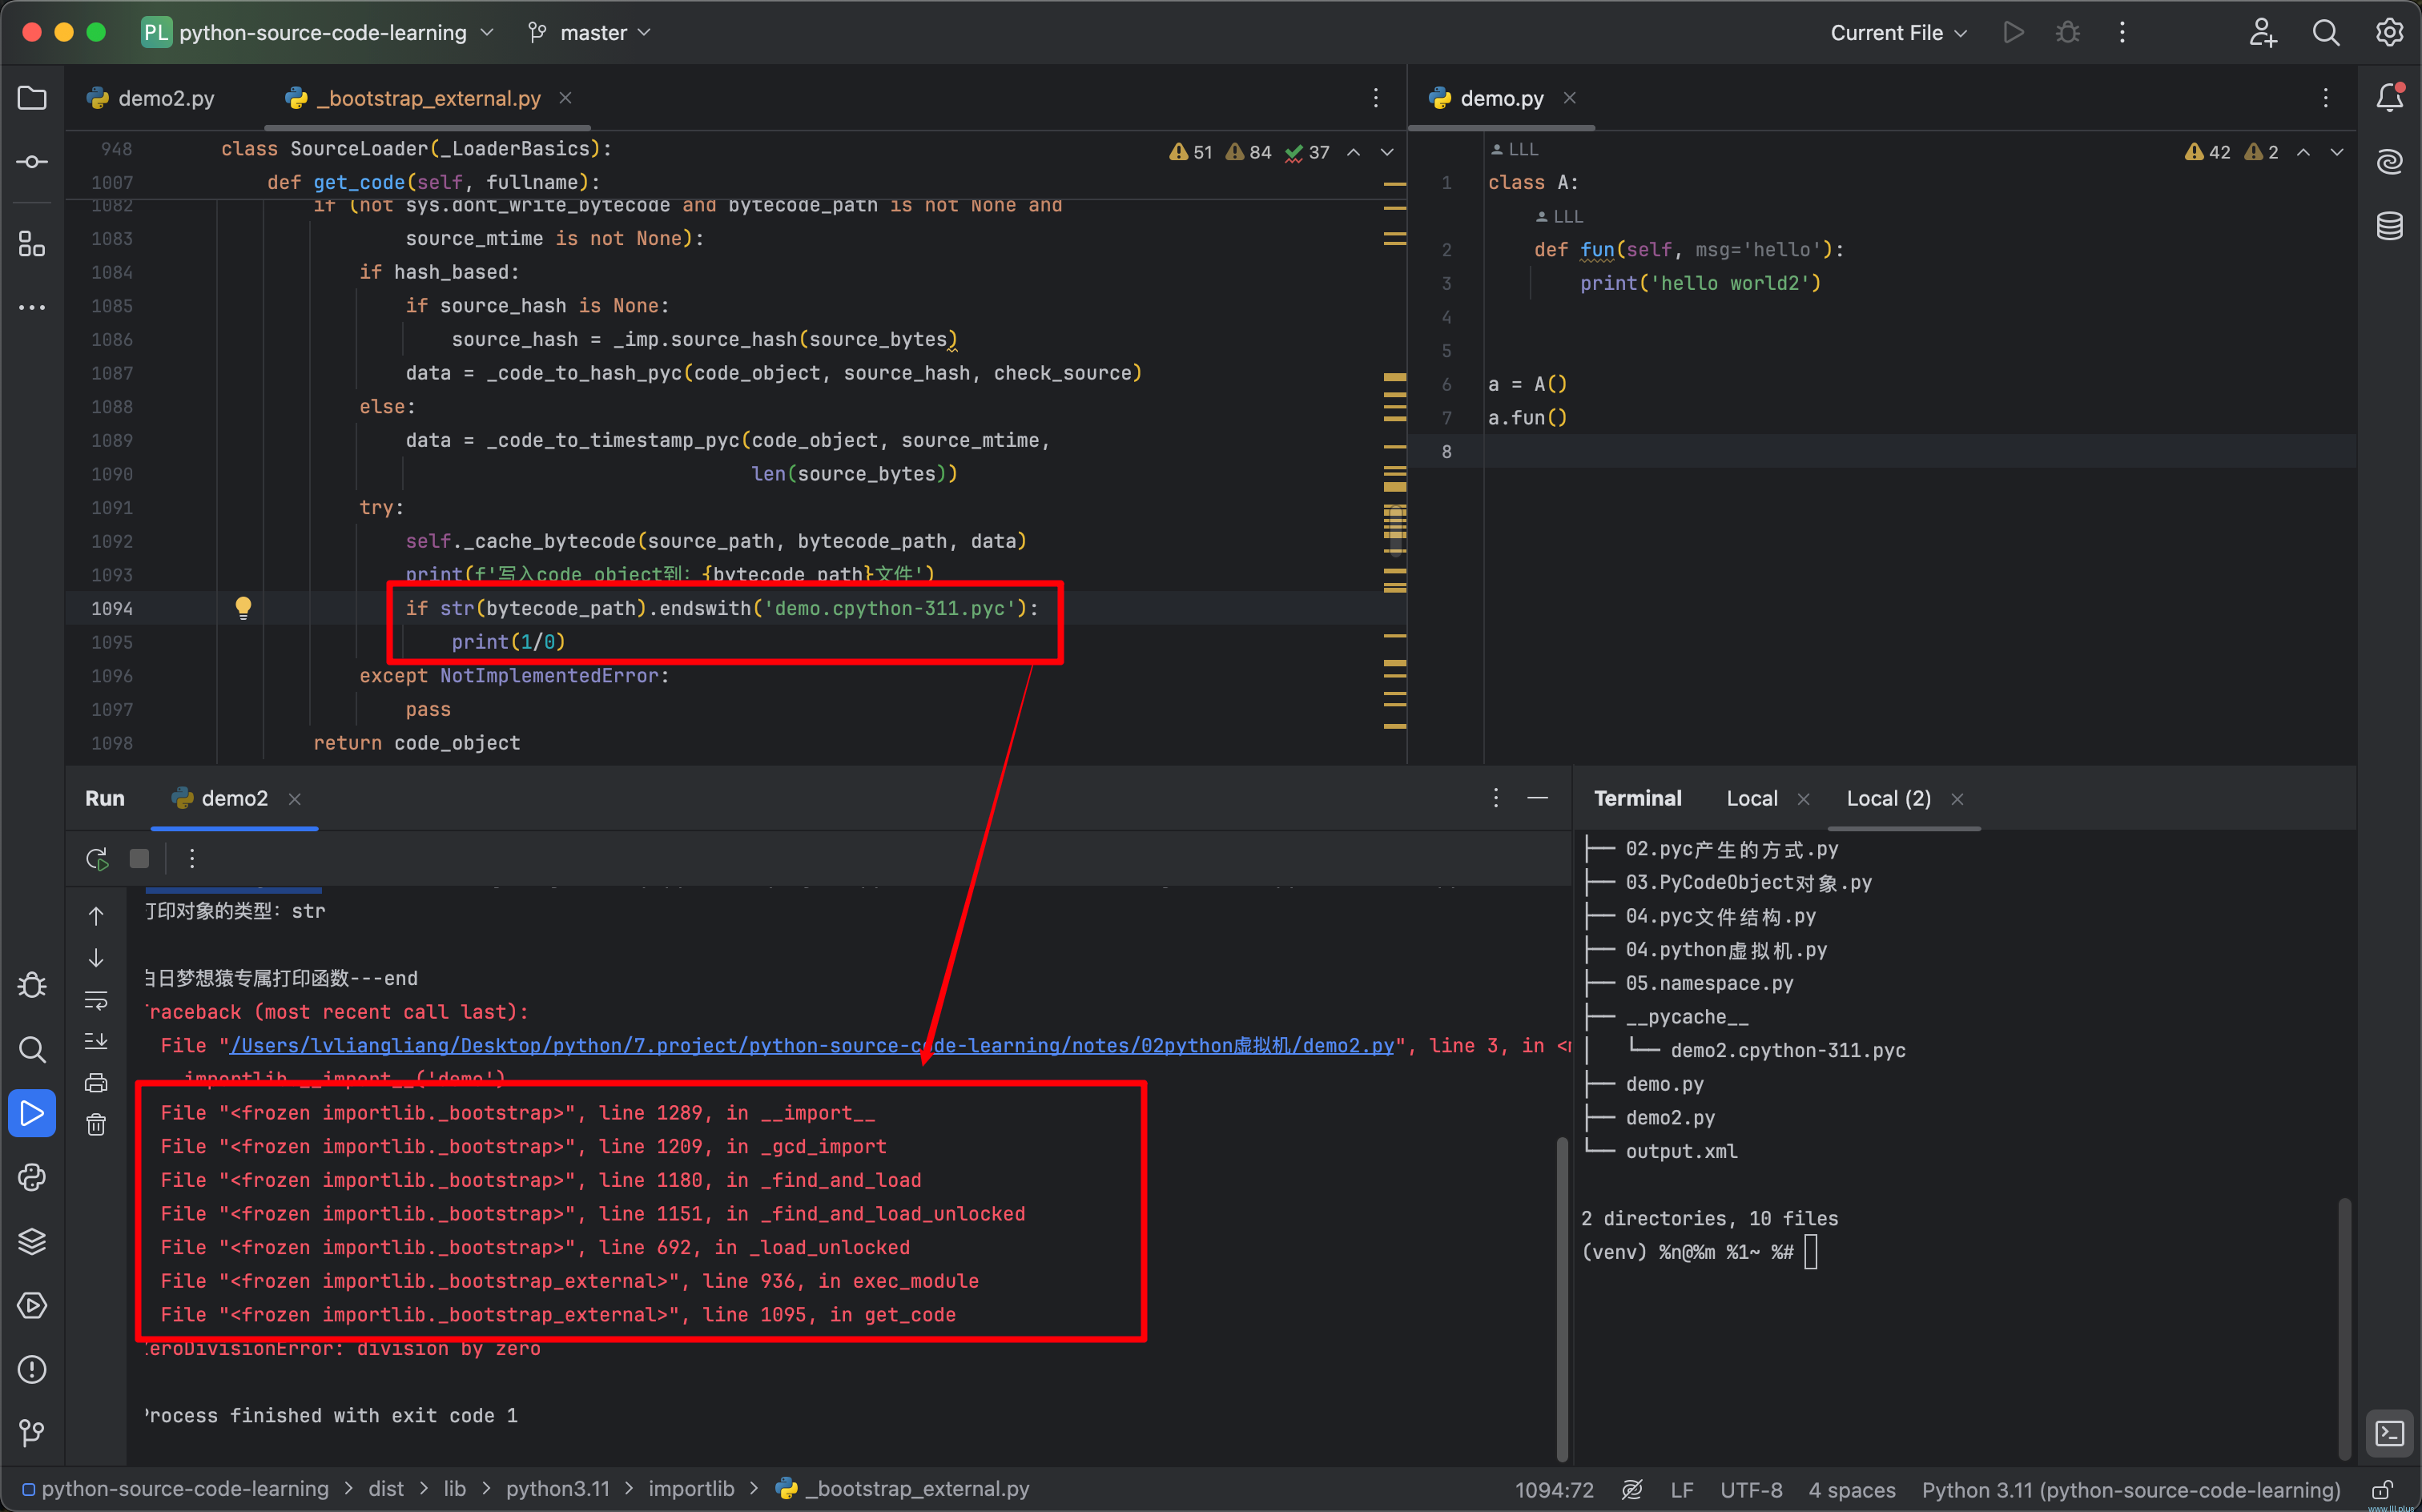Open the left editor tabs options menu
The width and height of the screenshot is (2422, 1512).
(1376, 98)
